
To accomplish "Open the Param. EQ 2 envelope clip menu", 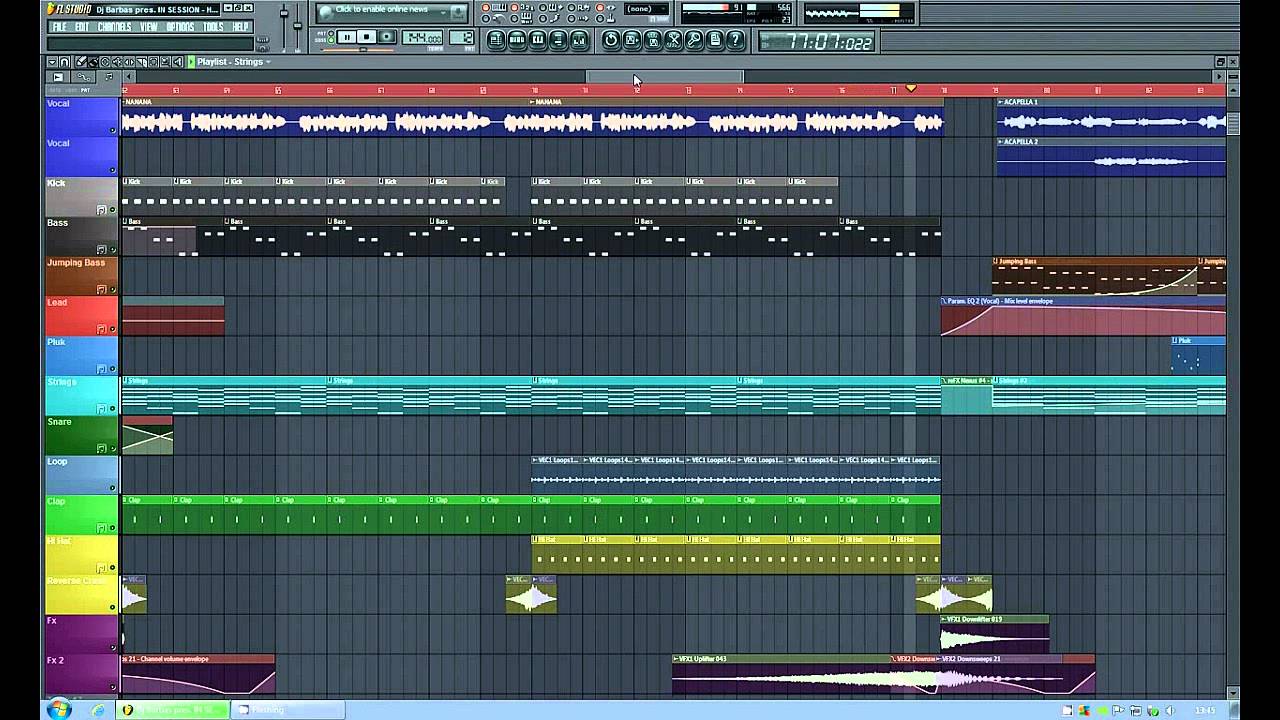I will pyautogui.click(x=945, y=301).
